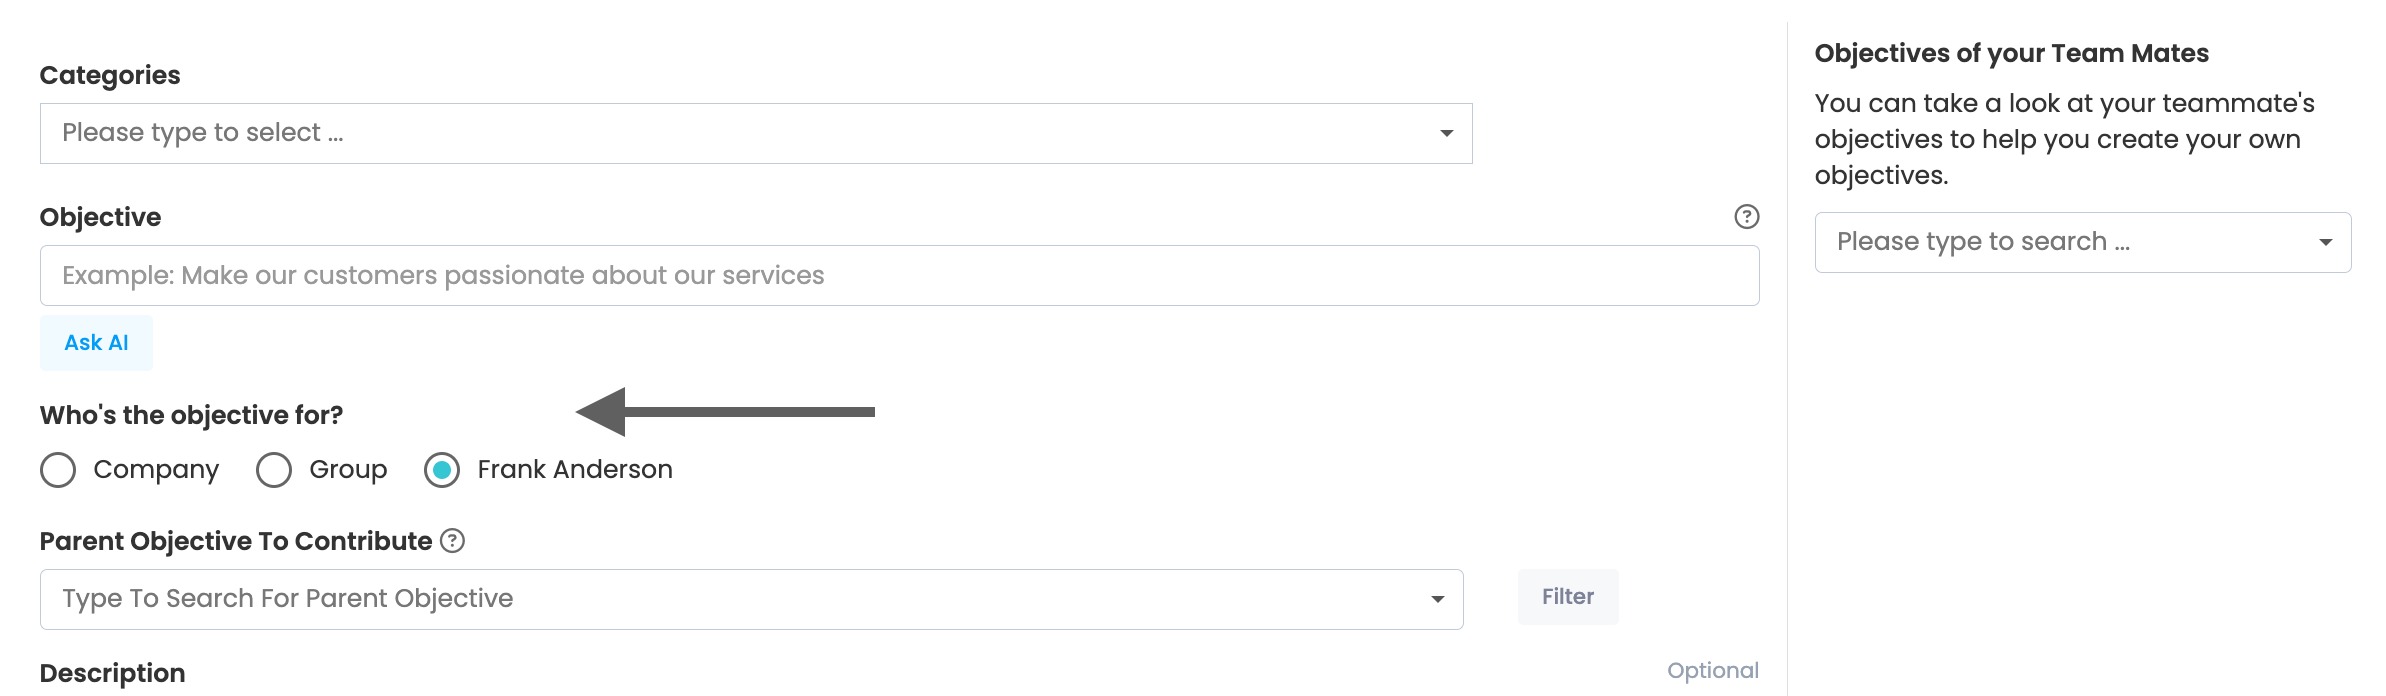Screen dimensions: 2386x696
Task: Expand the teammates search dropdown arrow
Action: click(x=2325, y=242)
